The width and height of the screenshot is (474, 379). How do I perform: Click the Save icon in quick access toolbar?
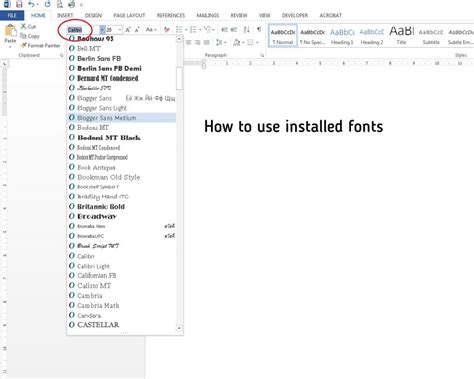pos(19,4)
